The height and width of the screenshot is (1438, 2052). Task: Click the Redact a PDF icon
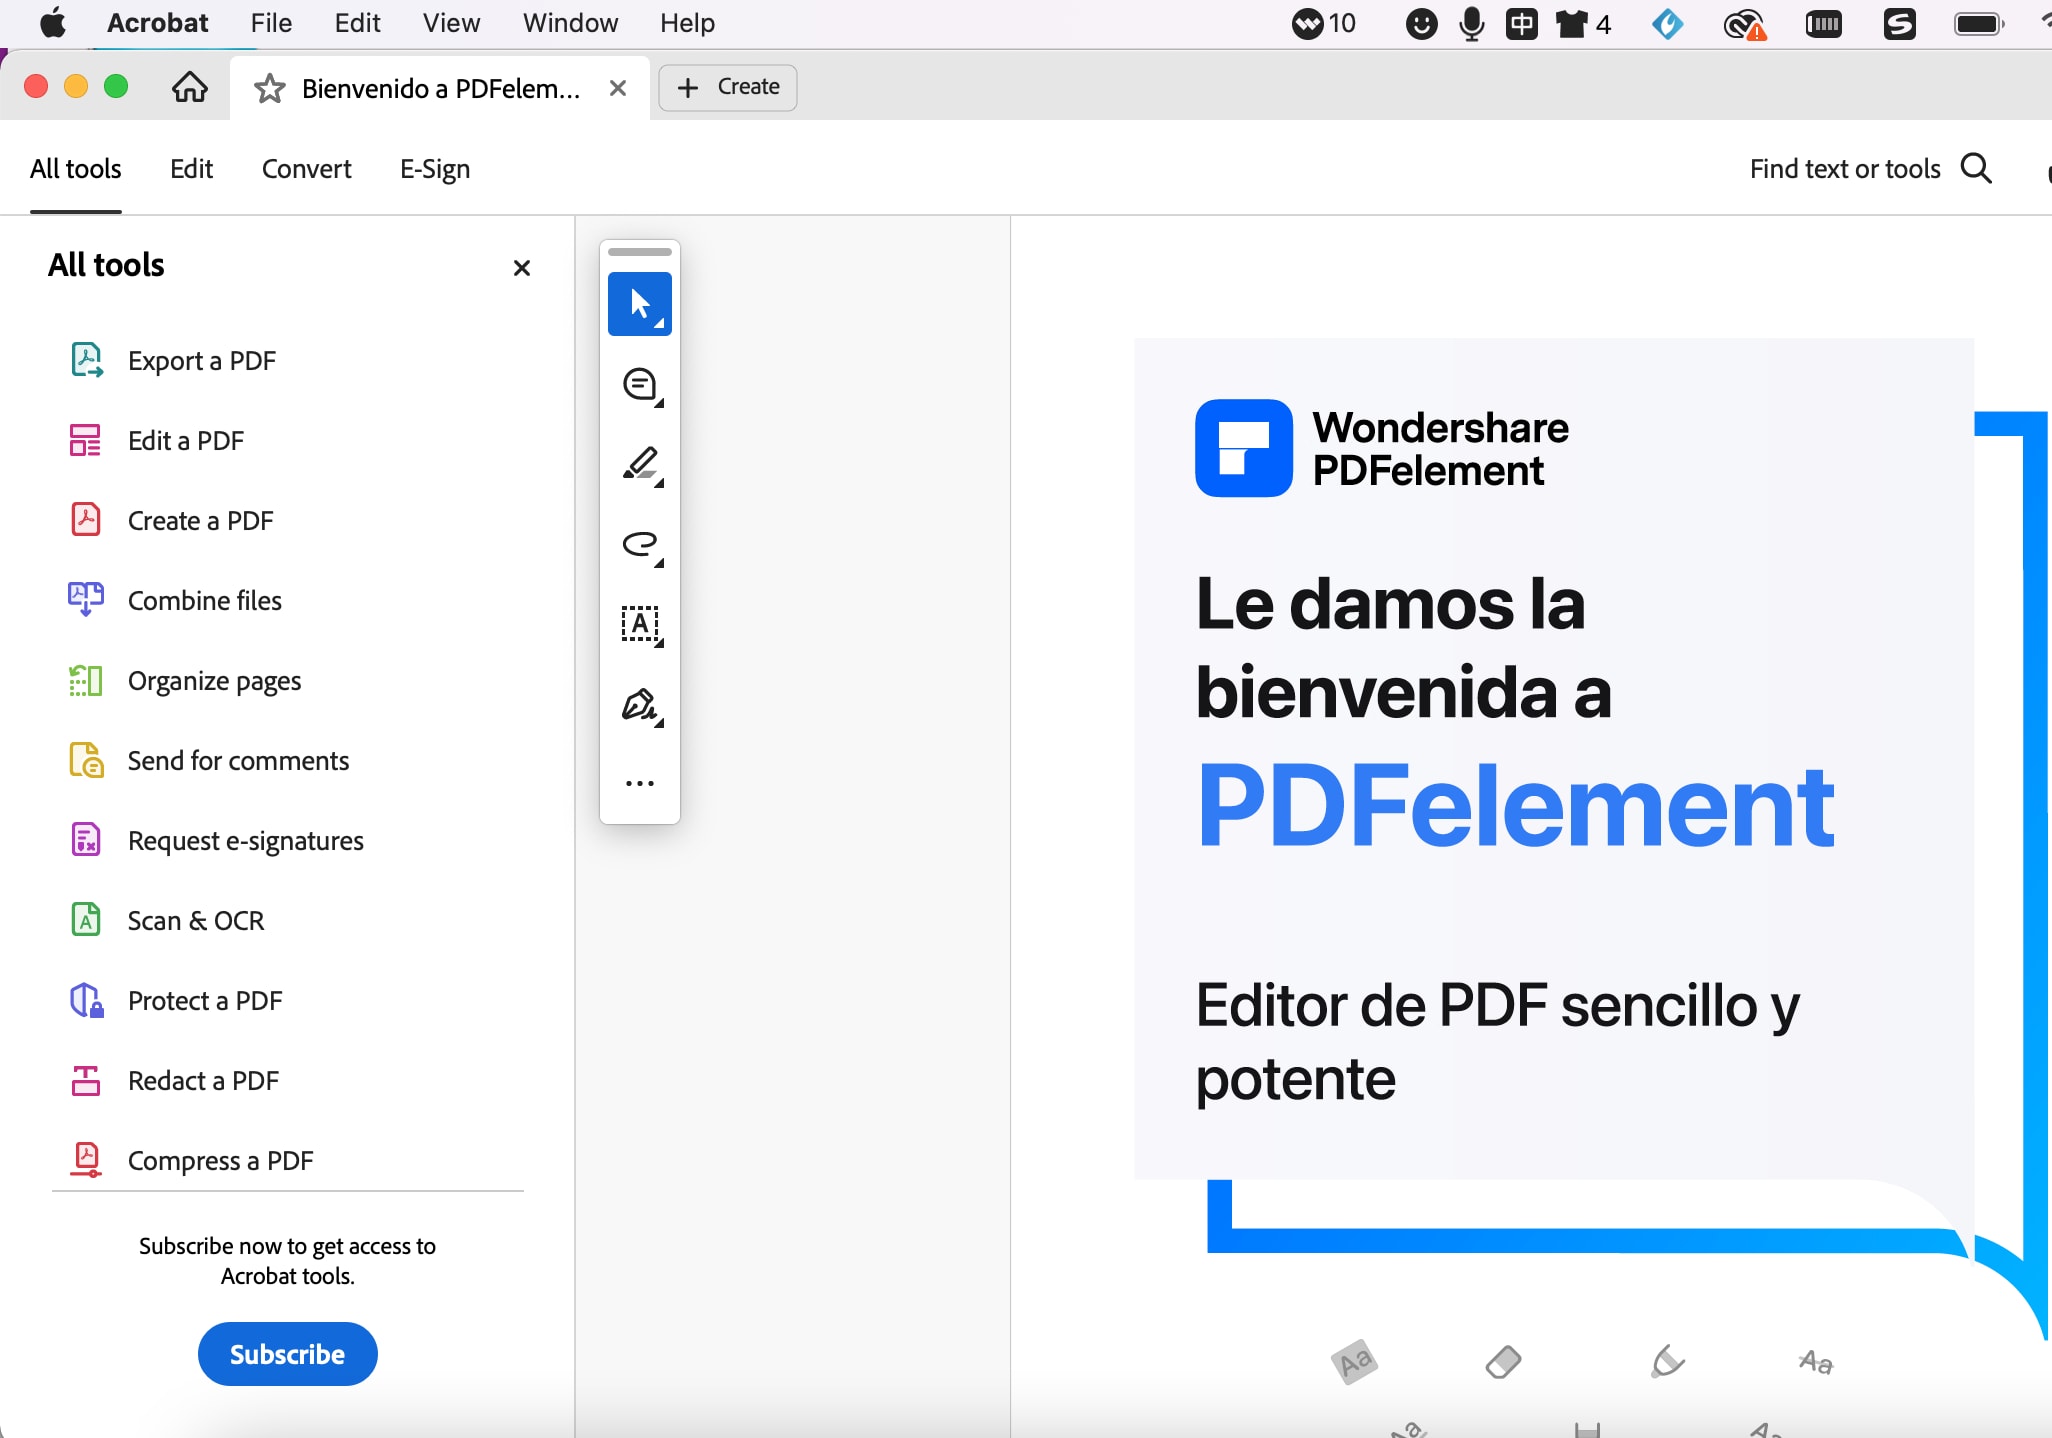point(86,1080)
